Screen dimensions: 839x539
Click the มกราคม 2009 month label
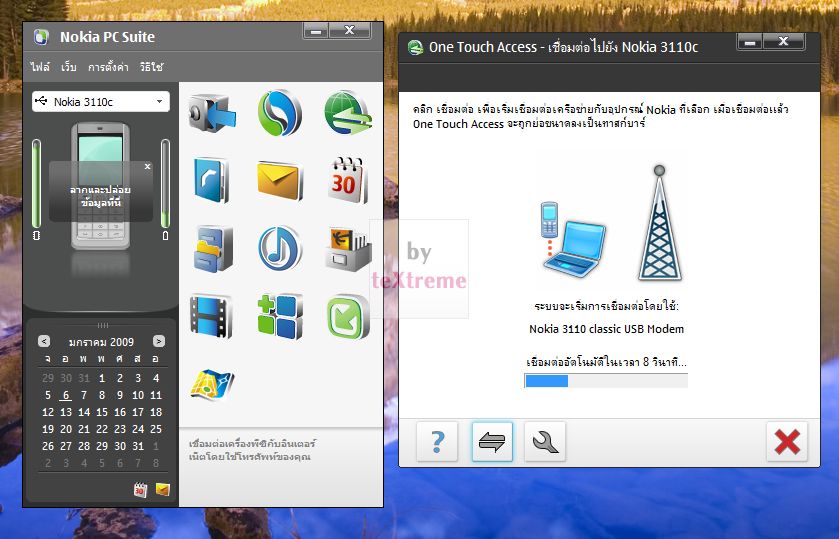(101, 341)
